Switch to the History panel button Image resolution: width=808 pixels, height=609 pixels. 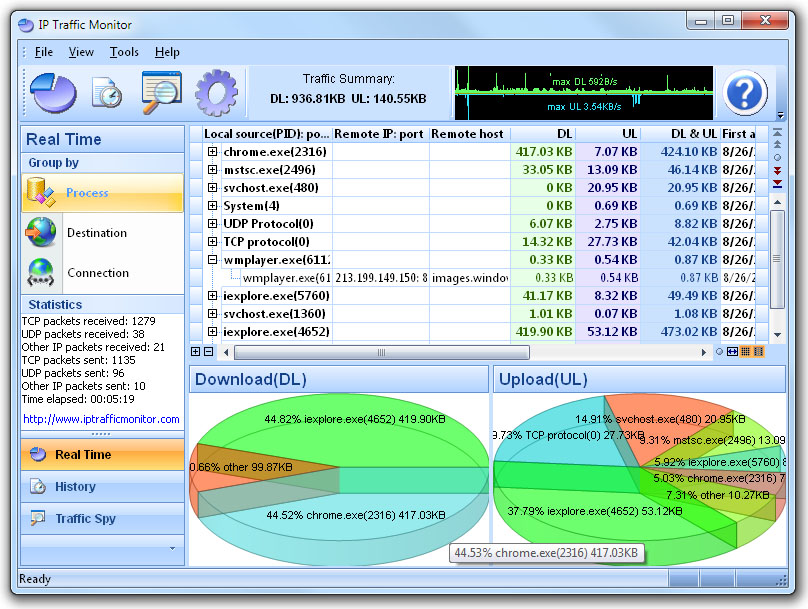[x=75, y=487]
